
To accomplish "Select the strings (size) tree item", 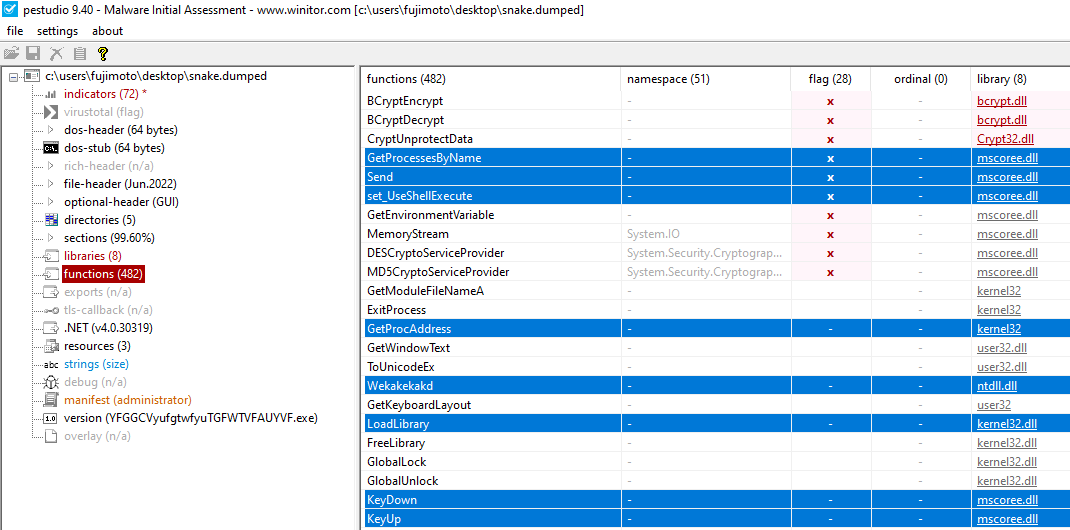I will (x=96, y=364).
